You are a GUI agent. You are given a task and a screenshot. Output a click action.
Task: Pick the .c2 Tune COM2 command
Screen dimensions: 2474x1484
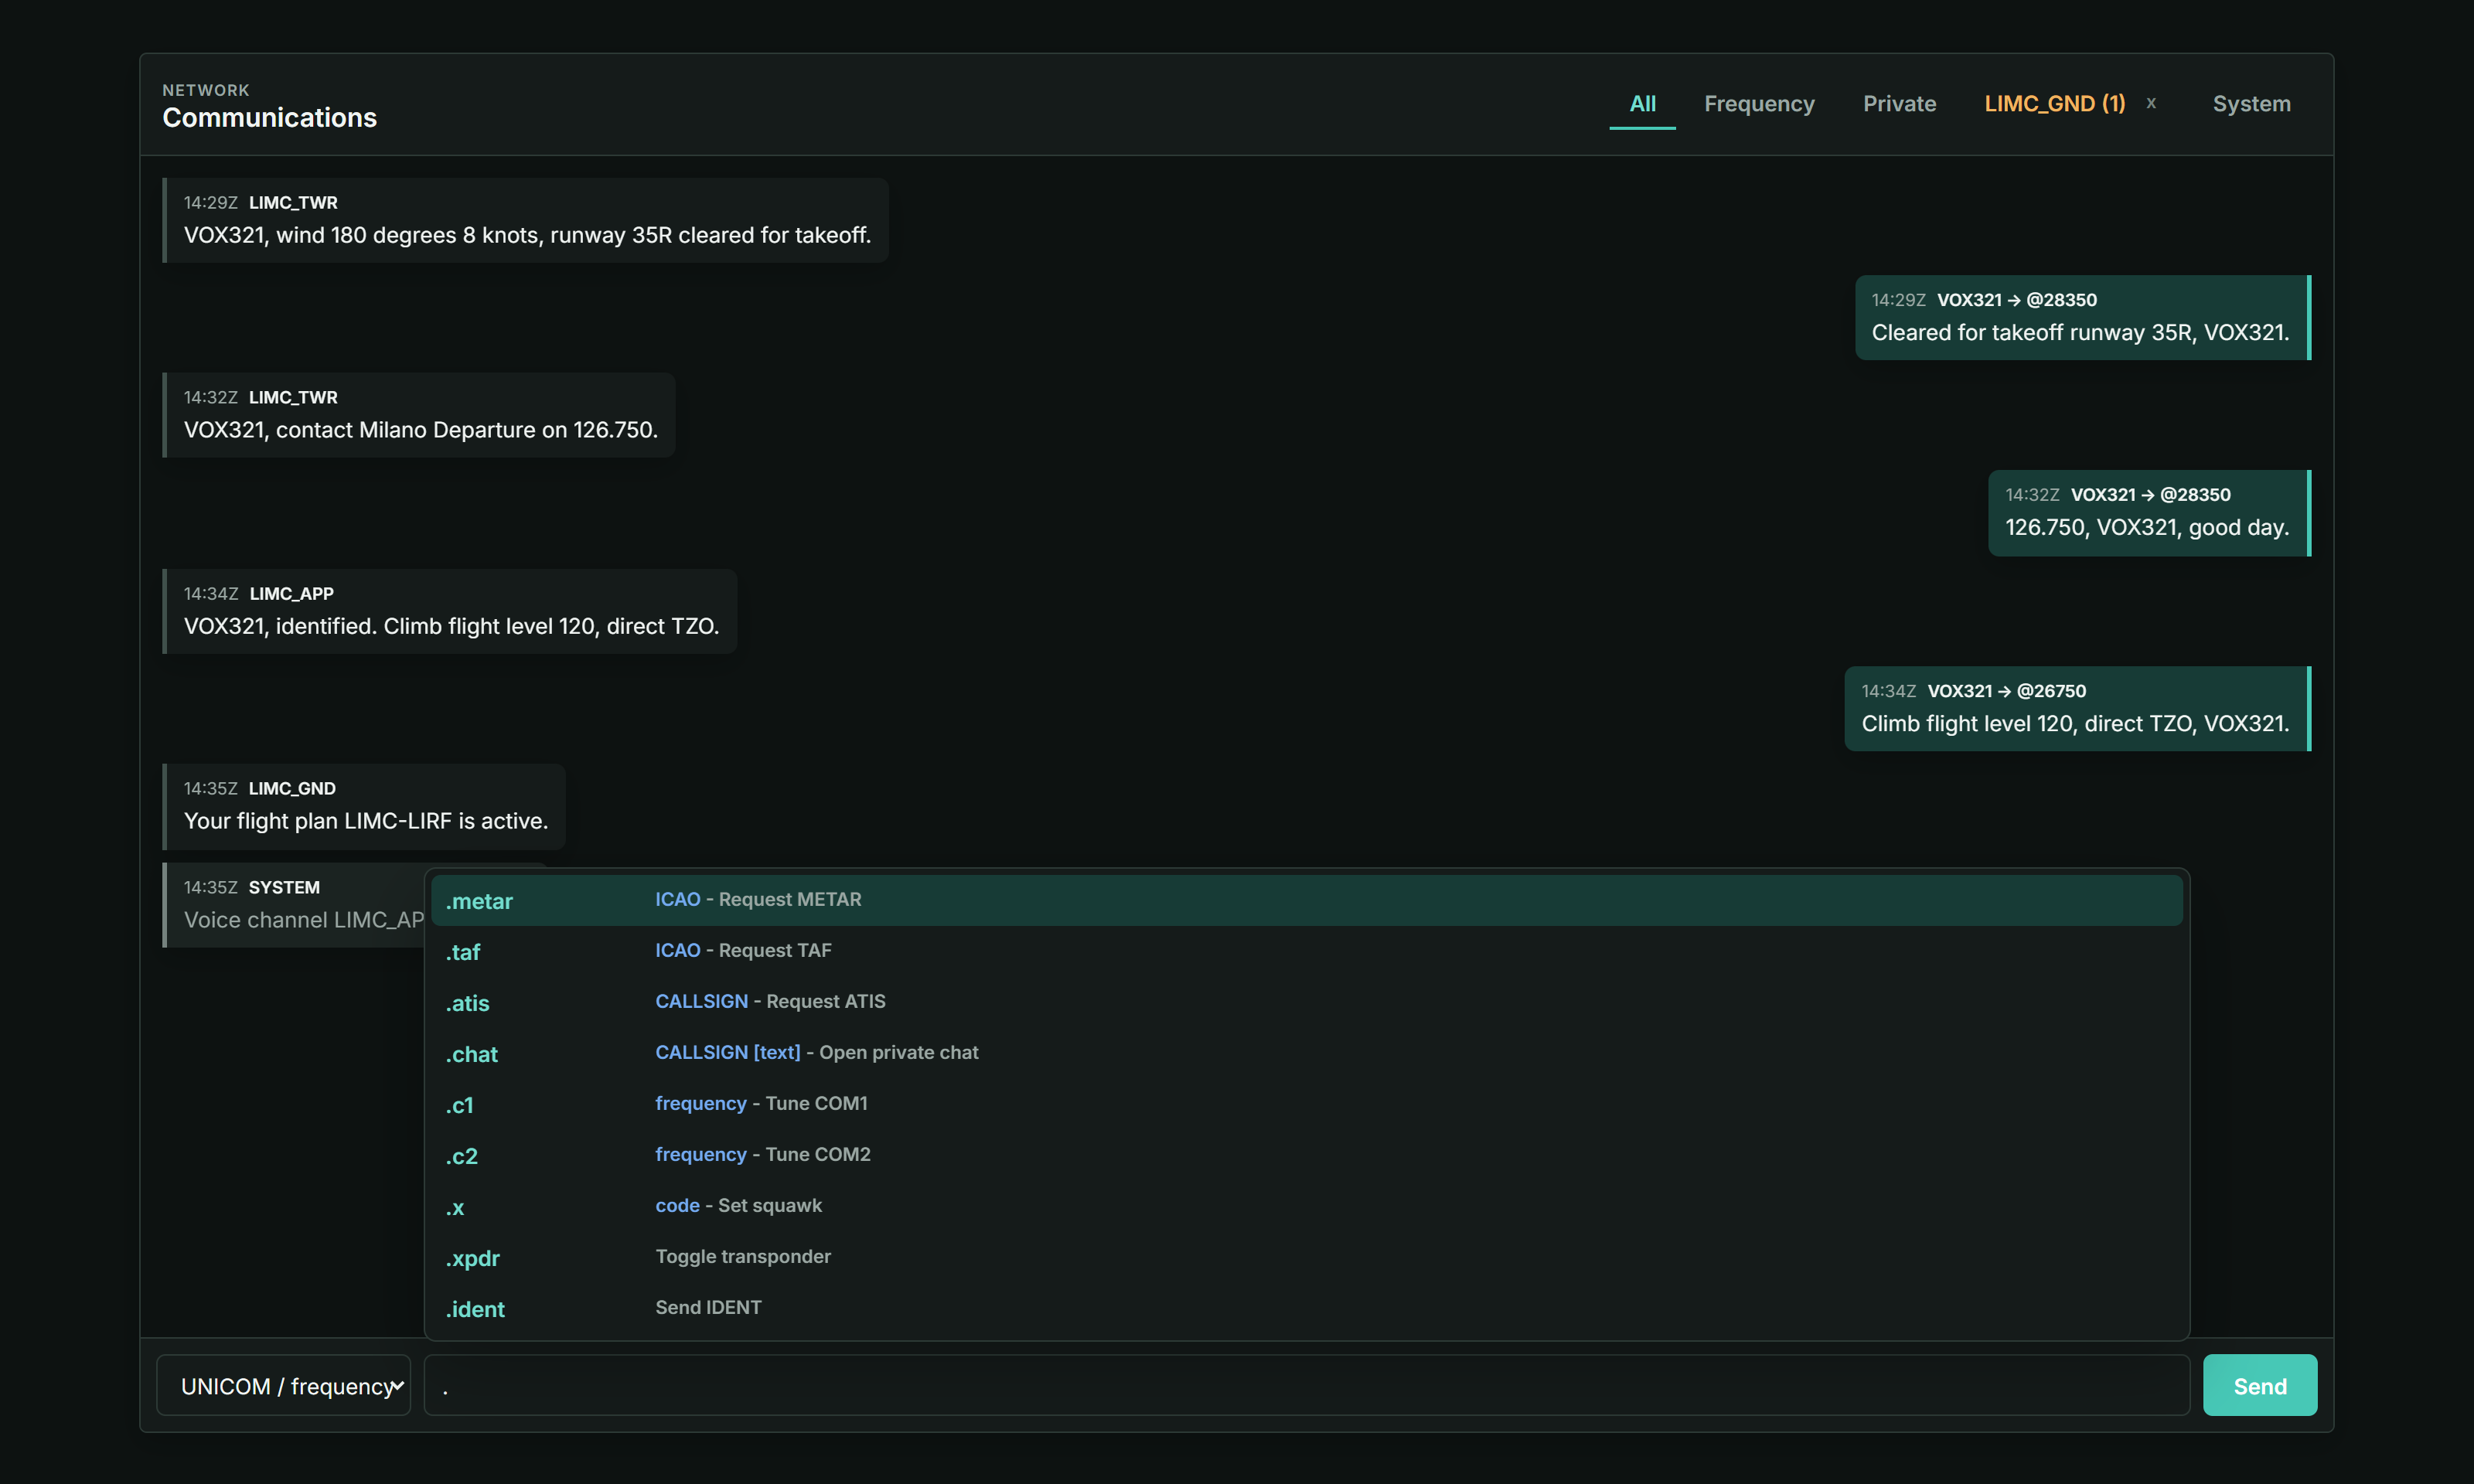1306,1155
